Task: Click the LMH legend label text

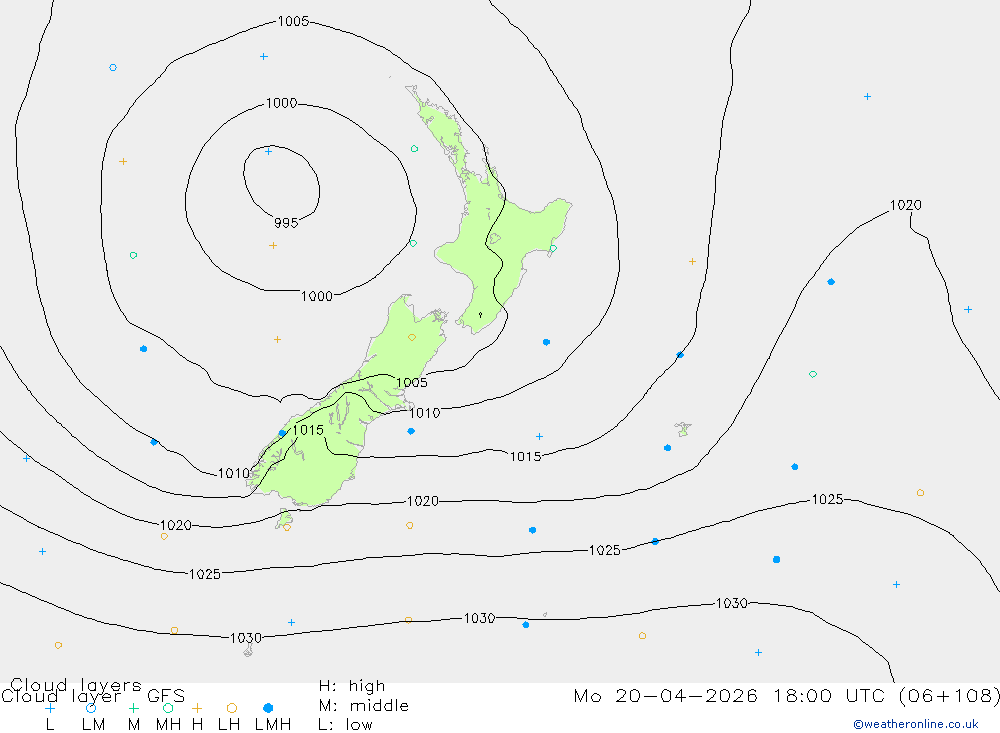Action: 273,725
